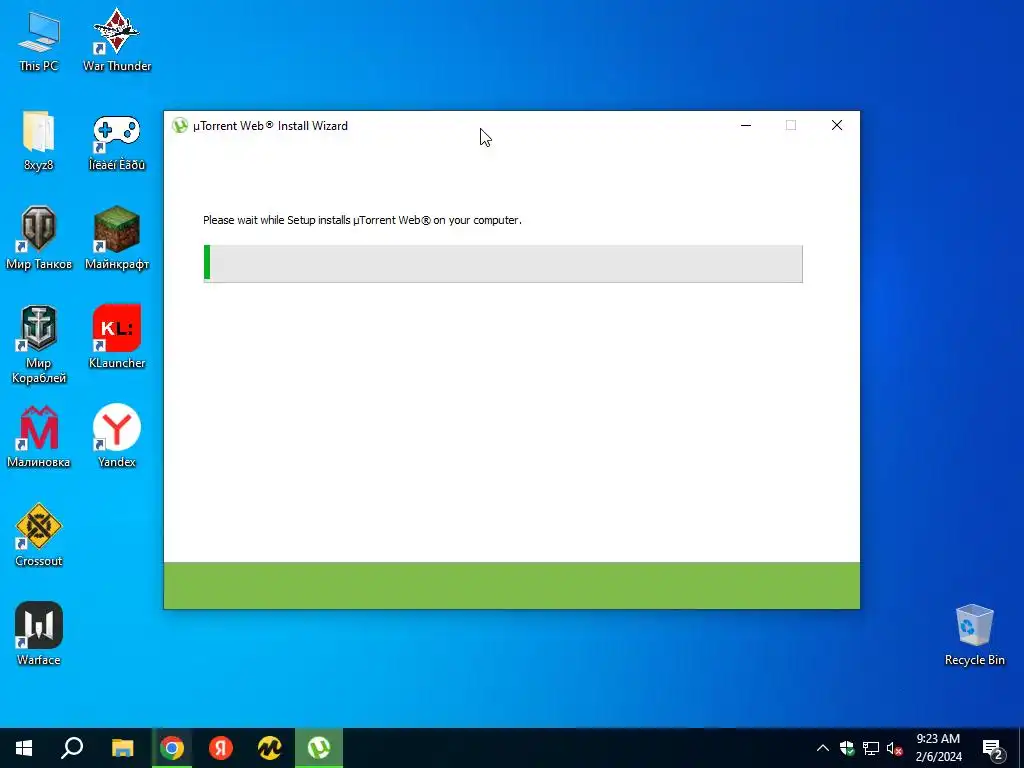The width and height of the screenshot is (1024, 768).
Task: Click the muted volume tray icon
Action: pos(894,748)
